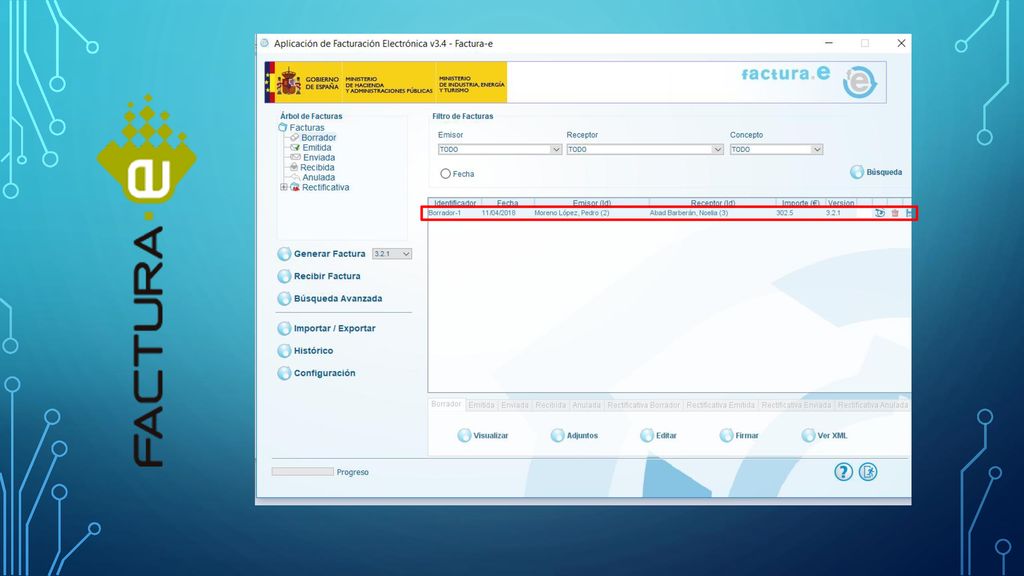The width and height of the screenshot is (1024, 576).
Task: Open the Concepto dropdown
Action: [x=776, y=150]
